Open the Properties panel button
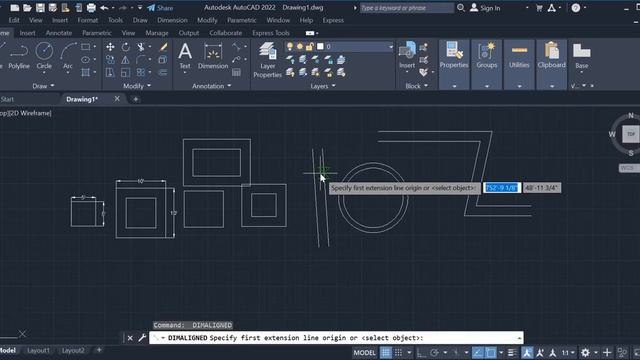The image size is (640, 360). pos(454,55)
